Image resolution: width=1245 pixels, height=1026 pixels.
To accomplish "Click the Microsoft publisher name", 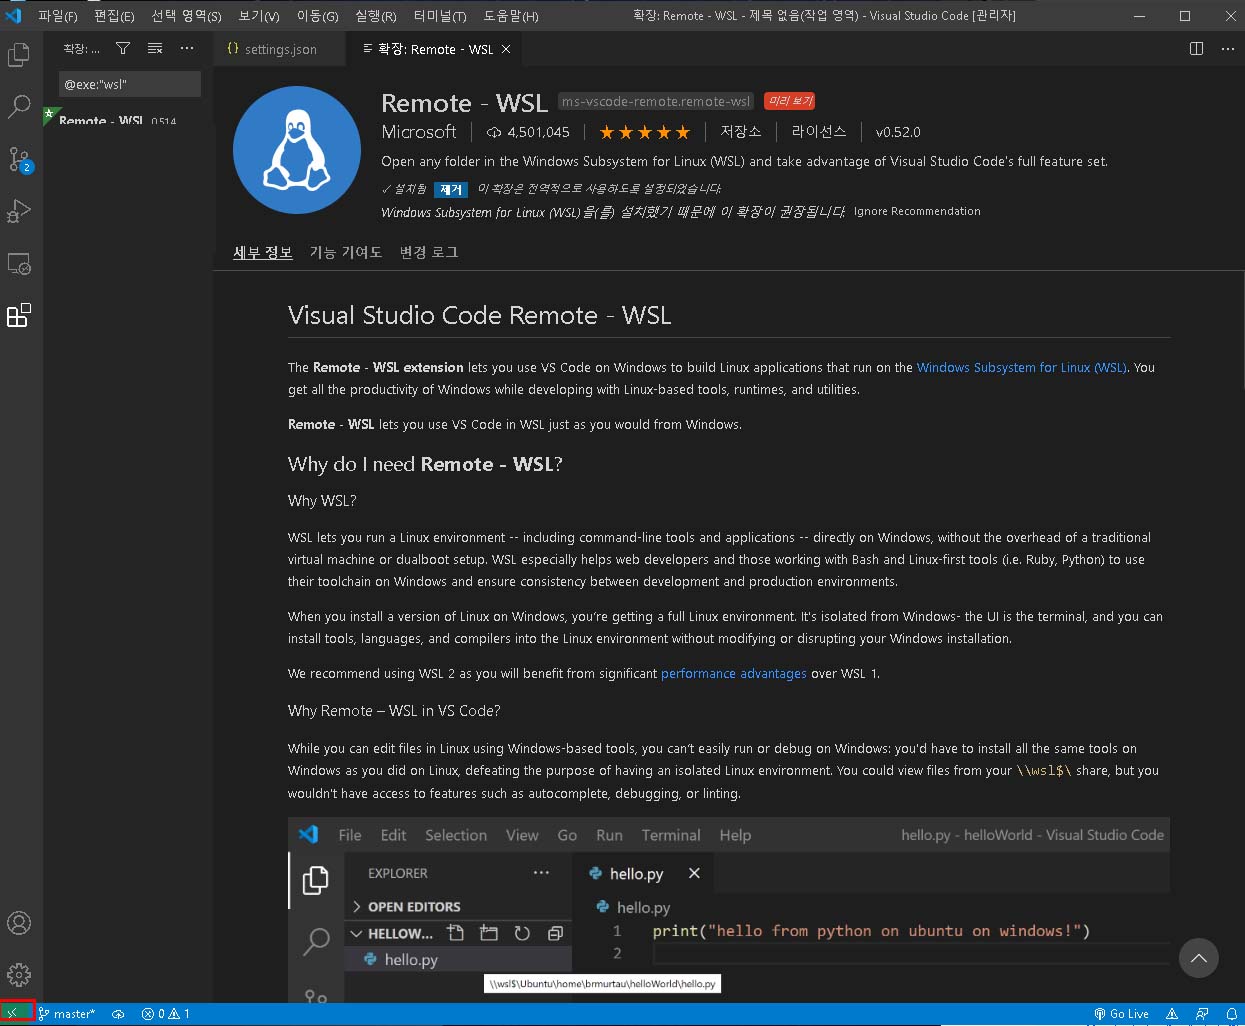I will pyautogui.click(x=418, y=132).
